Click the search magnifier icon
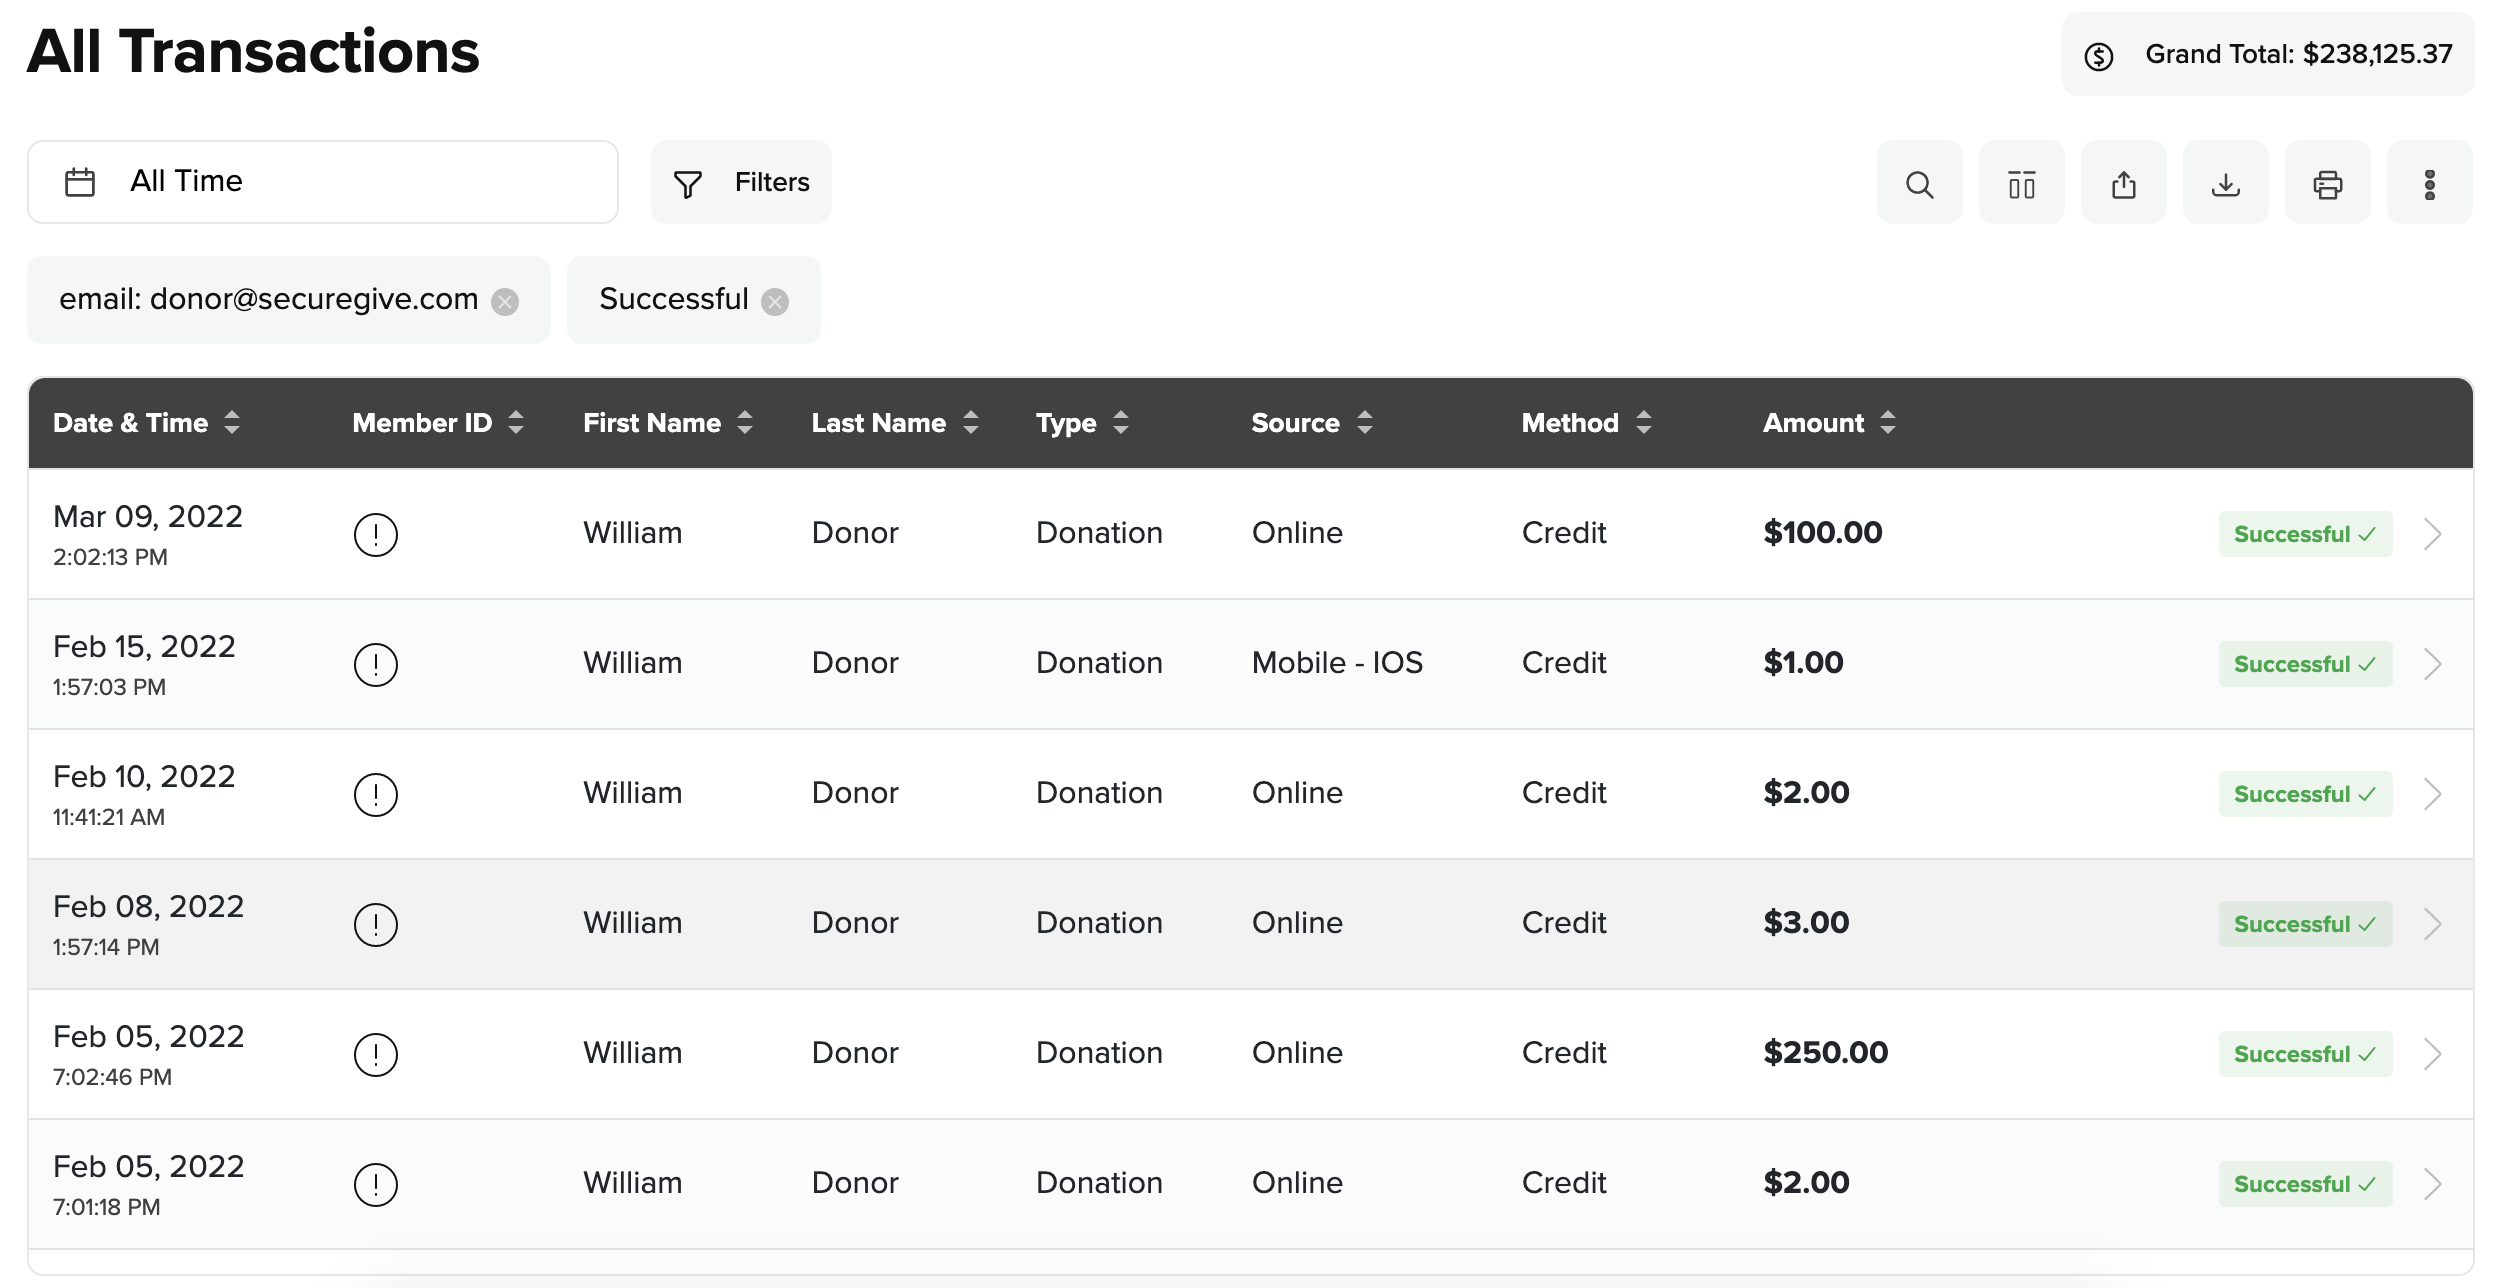This screenshot has height=1288, width=2506. [1918, 184]
